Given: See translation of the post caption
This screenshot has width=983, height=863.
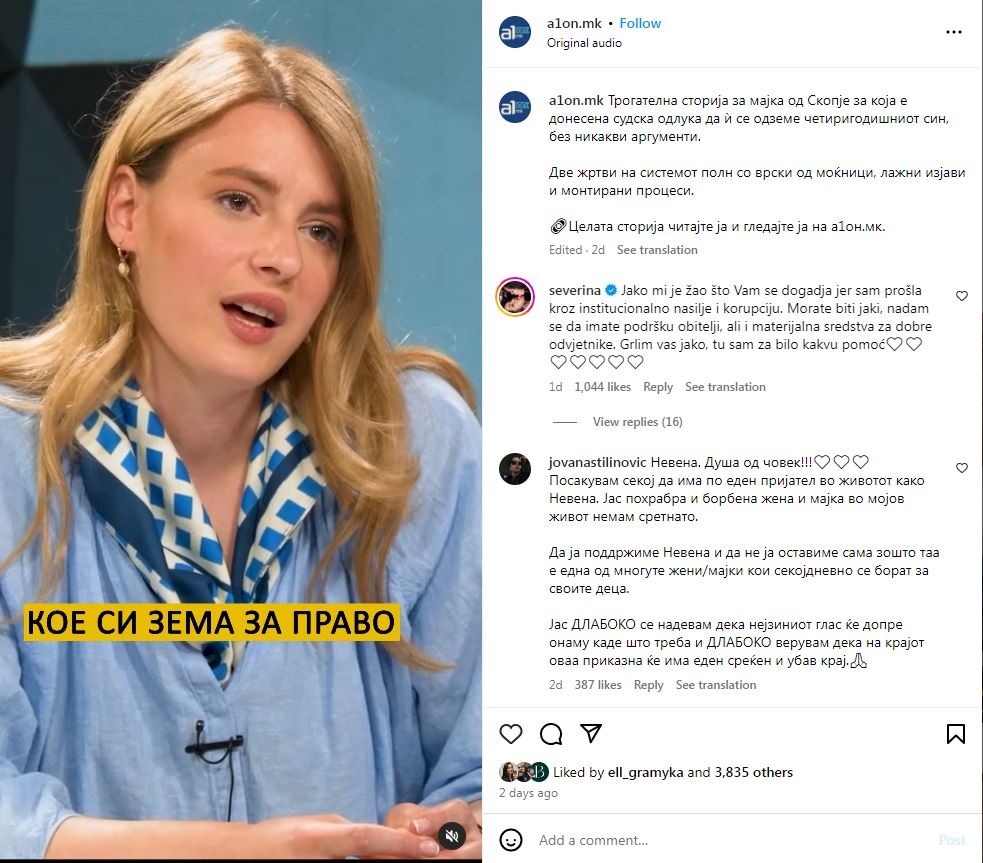Looking at the screenshot, I should point(657,250).
